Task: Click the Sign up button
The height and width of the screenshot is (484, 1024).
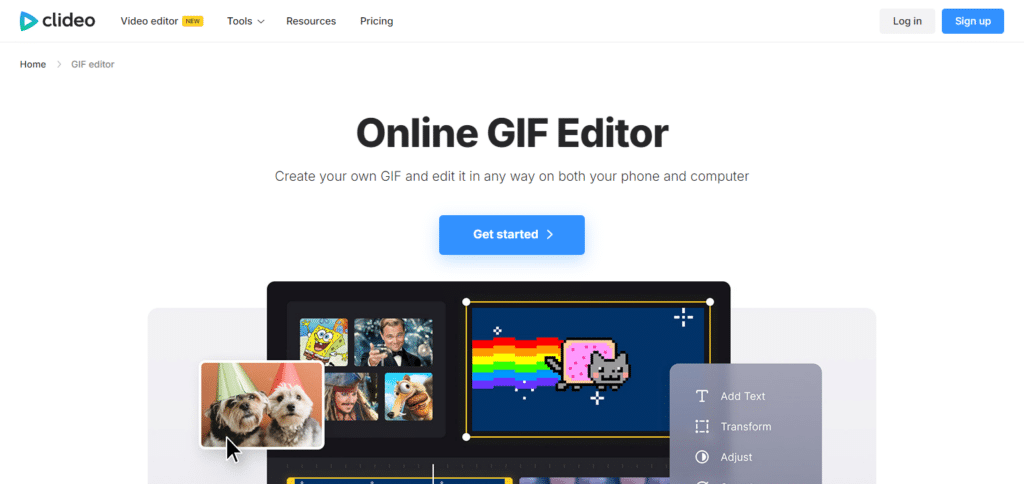Action: click(x=972, y=21)
